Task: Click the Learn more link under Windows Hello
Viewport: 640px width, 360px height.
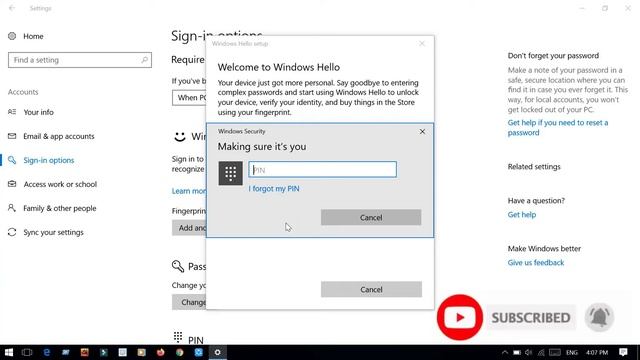Action: coord(189,191)
